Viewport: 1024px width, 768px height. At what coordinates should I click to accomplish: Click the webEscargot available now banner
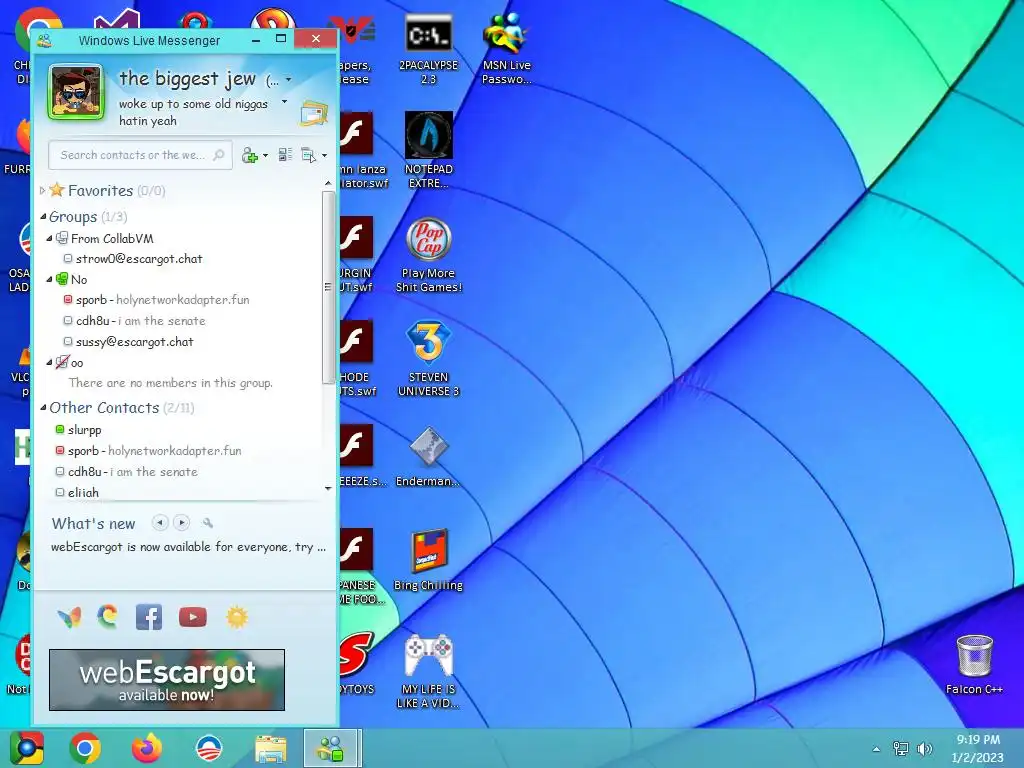(x=167, y=680)
